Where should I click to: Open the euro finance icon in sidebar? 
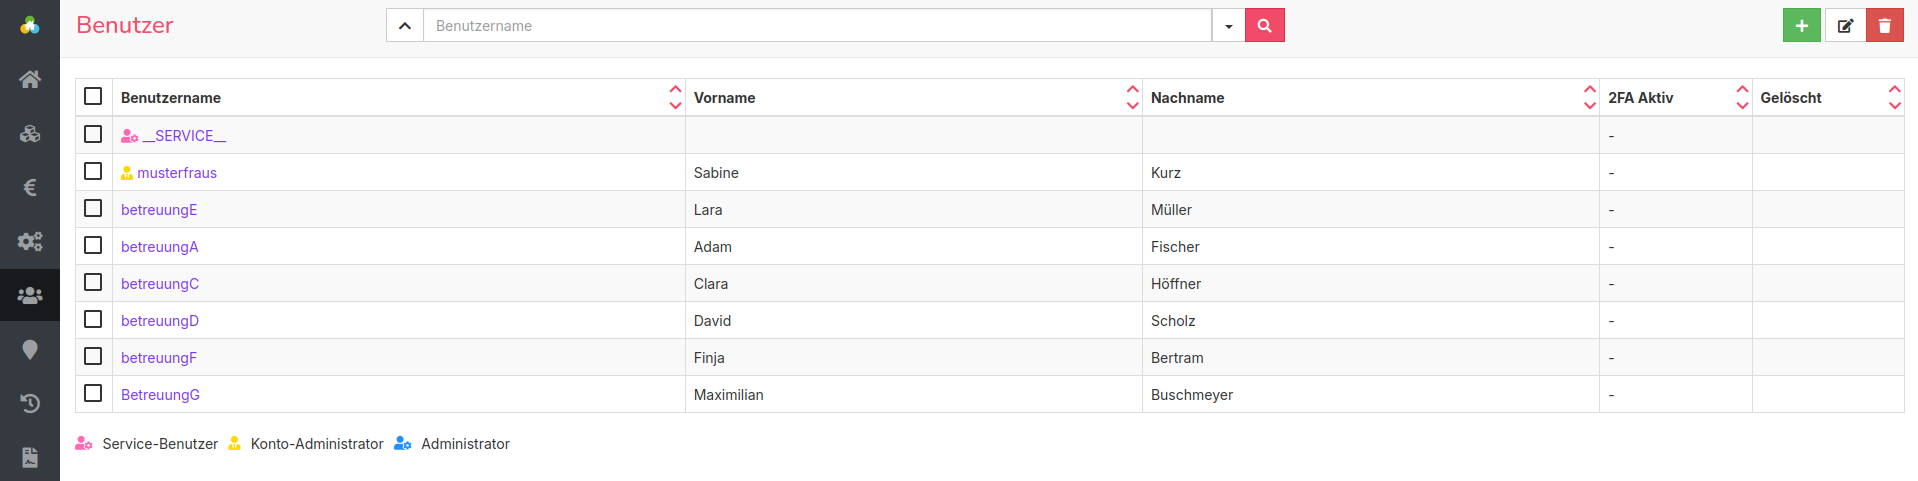(30, 187)
